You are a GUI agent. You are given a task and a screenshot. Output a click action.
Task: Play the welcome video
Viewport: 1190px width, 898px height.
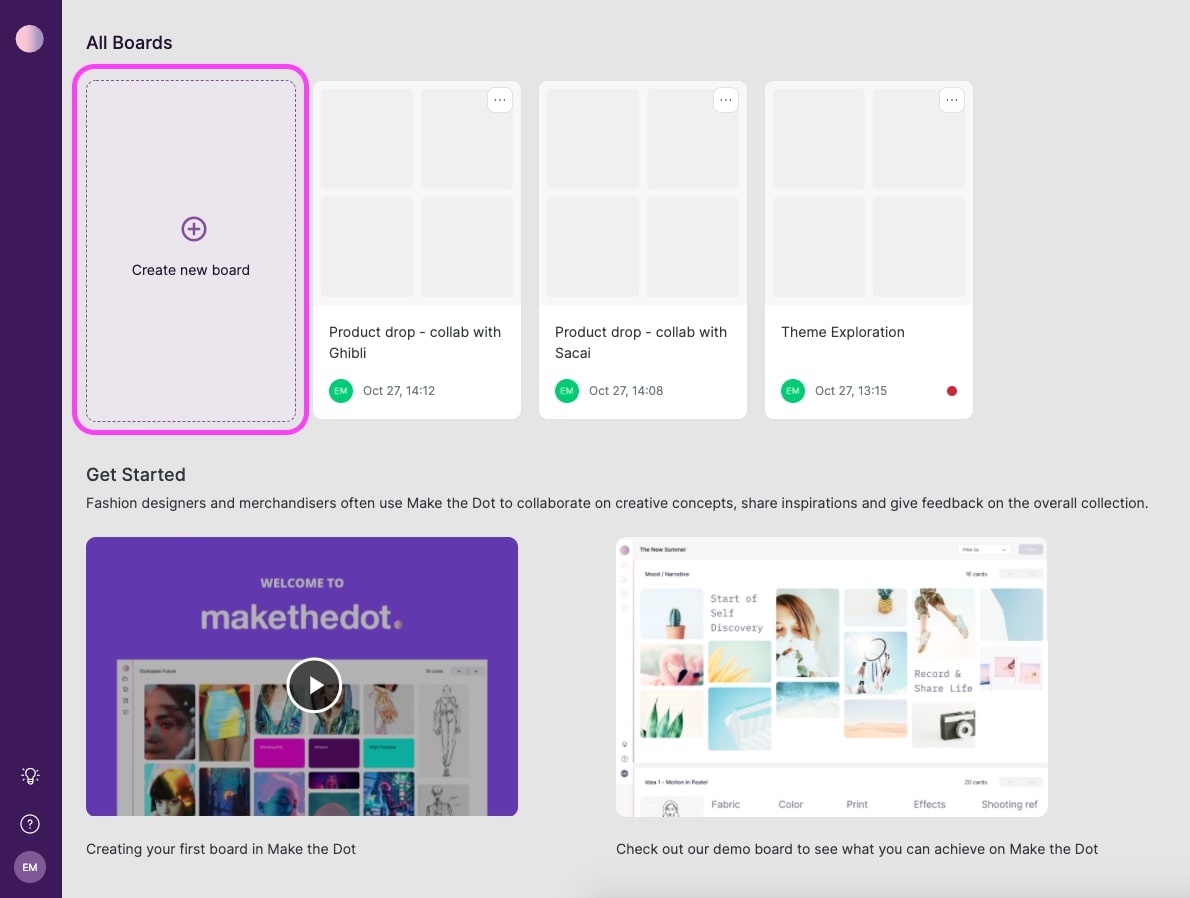315,684
